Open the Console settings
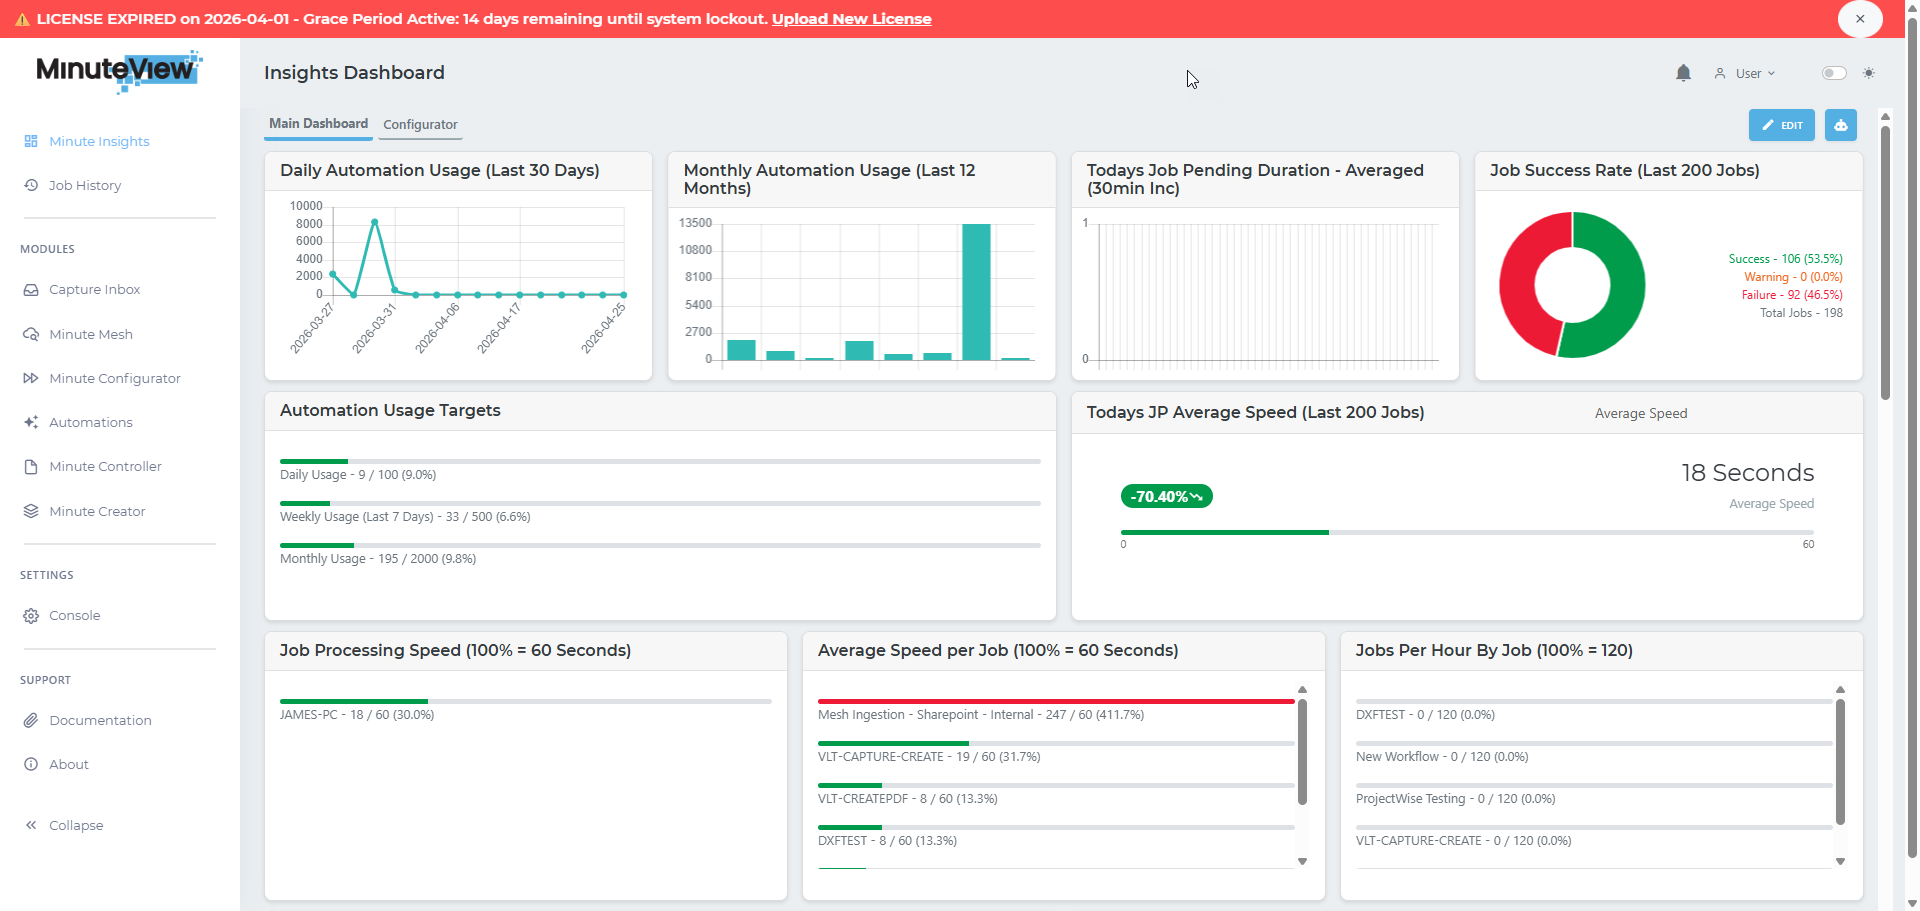The height and width of the screenshot is (911, 1920). coord(74,615)
